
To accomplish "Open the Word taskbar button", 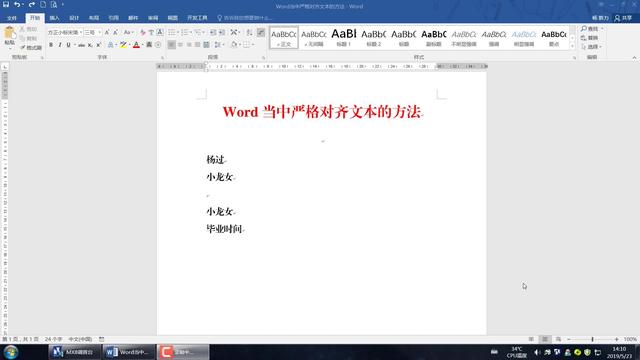I will 128,352.
